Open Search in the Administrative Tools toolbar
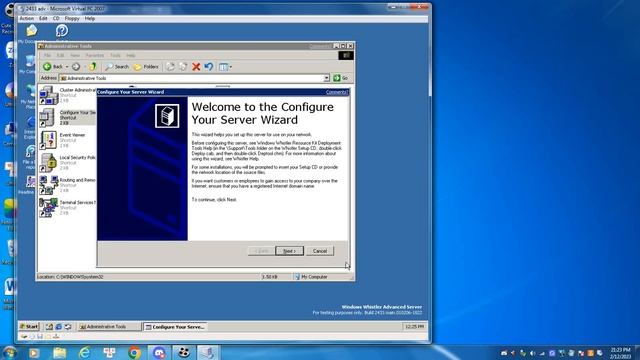The width and height of the screenshot is (640, 360). coord(117,67)
